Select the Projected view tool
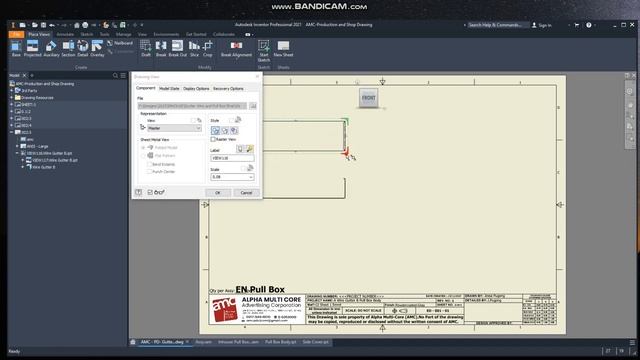 coord(32,49)
